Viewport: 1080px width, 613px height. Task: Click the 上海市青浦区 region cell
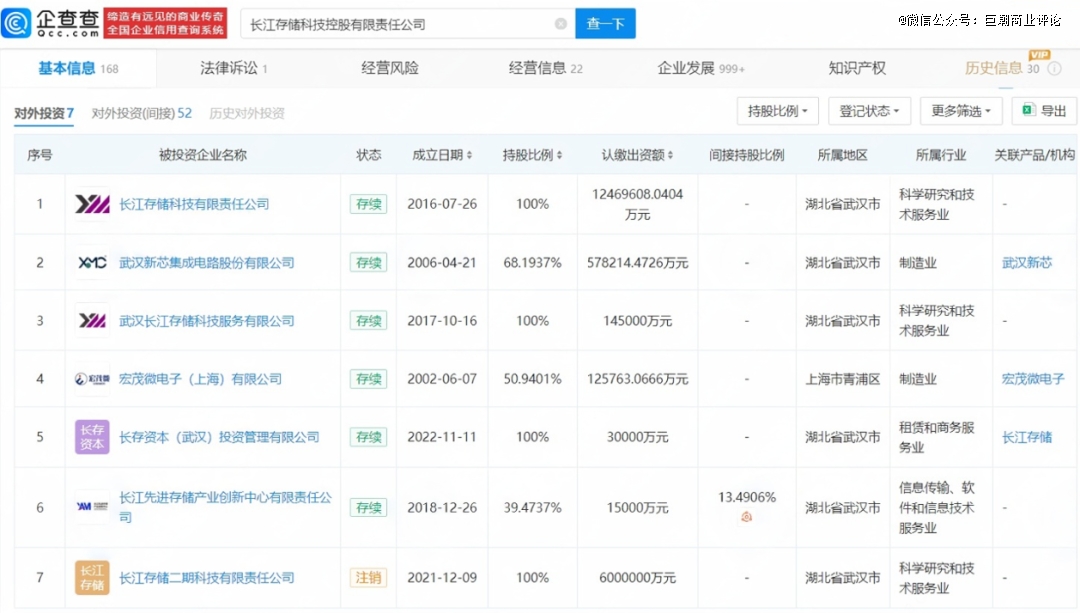click(842, 379)
